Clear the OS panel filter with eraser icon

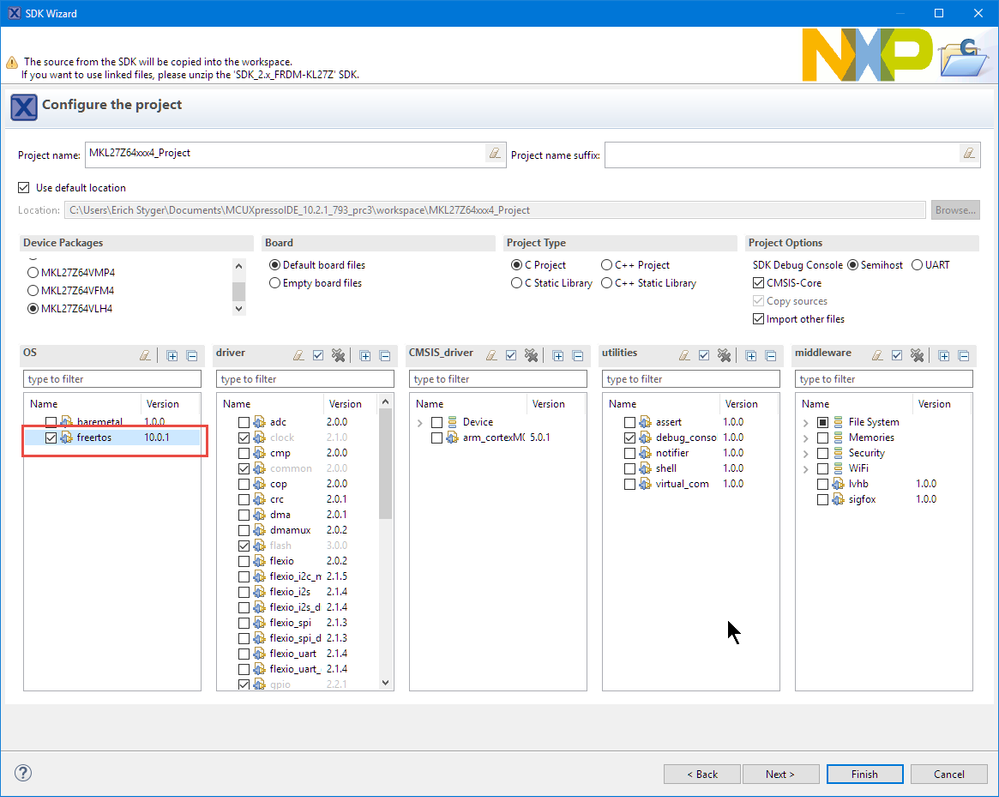[x=145, y=355]
